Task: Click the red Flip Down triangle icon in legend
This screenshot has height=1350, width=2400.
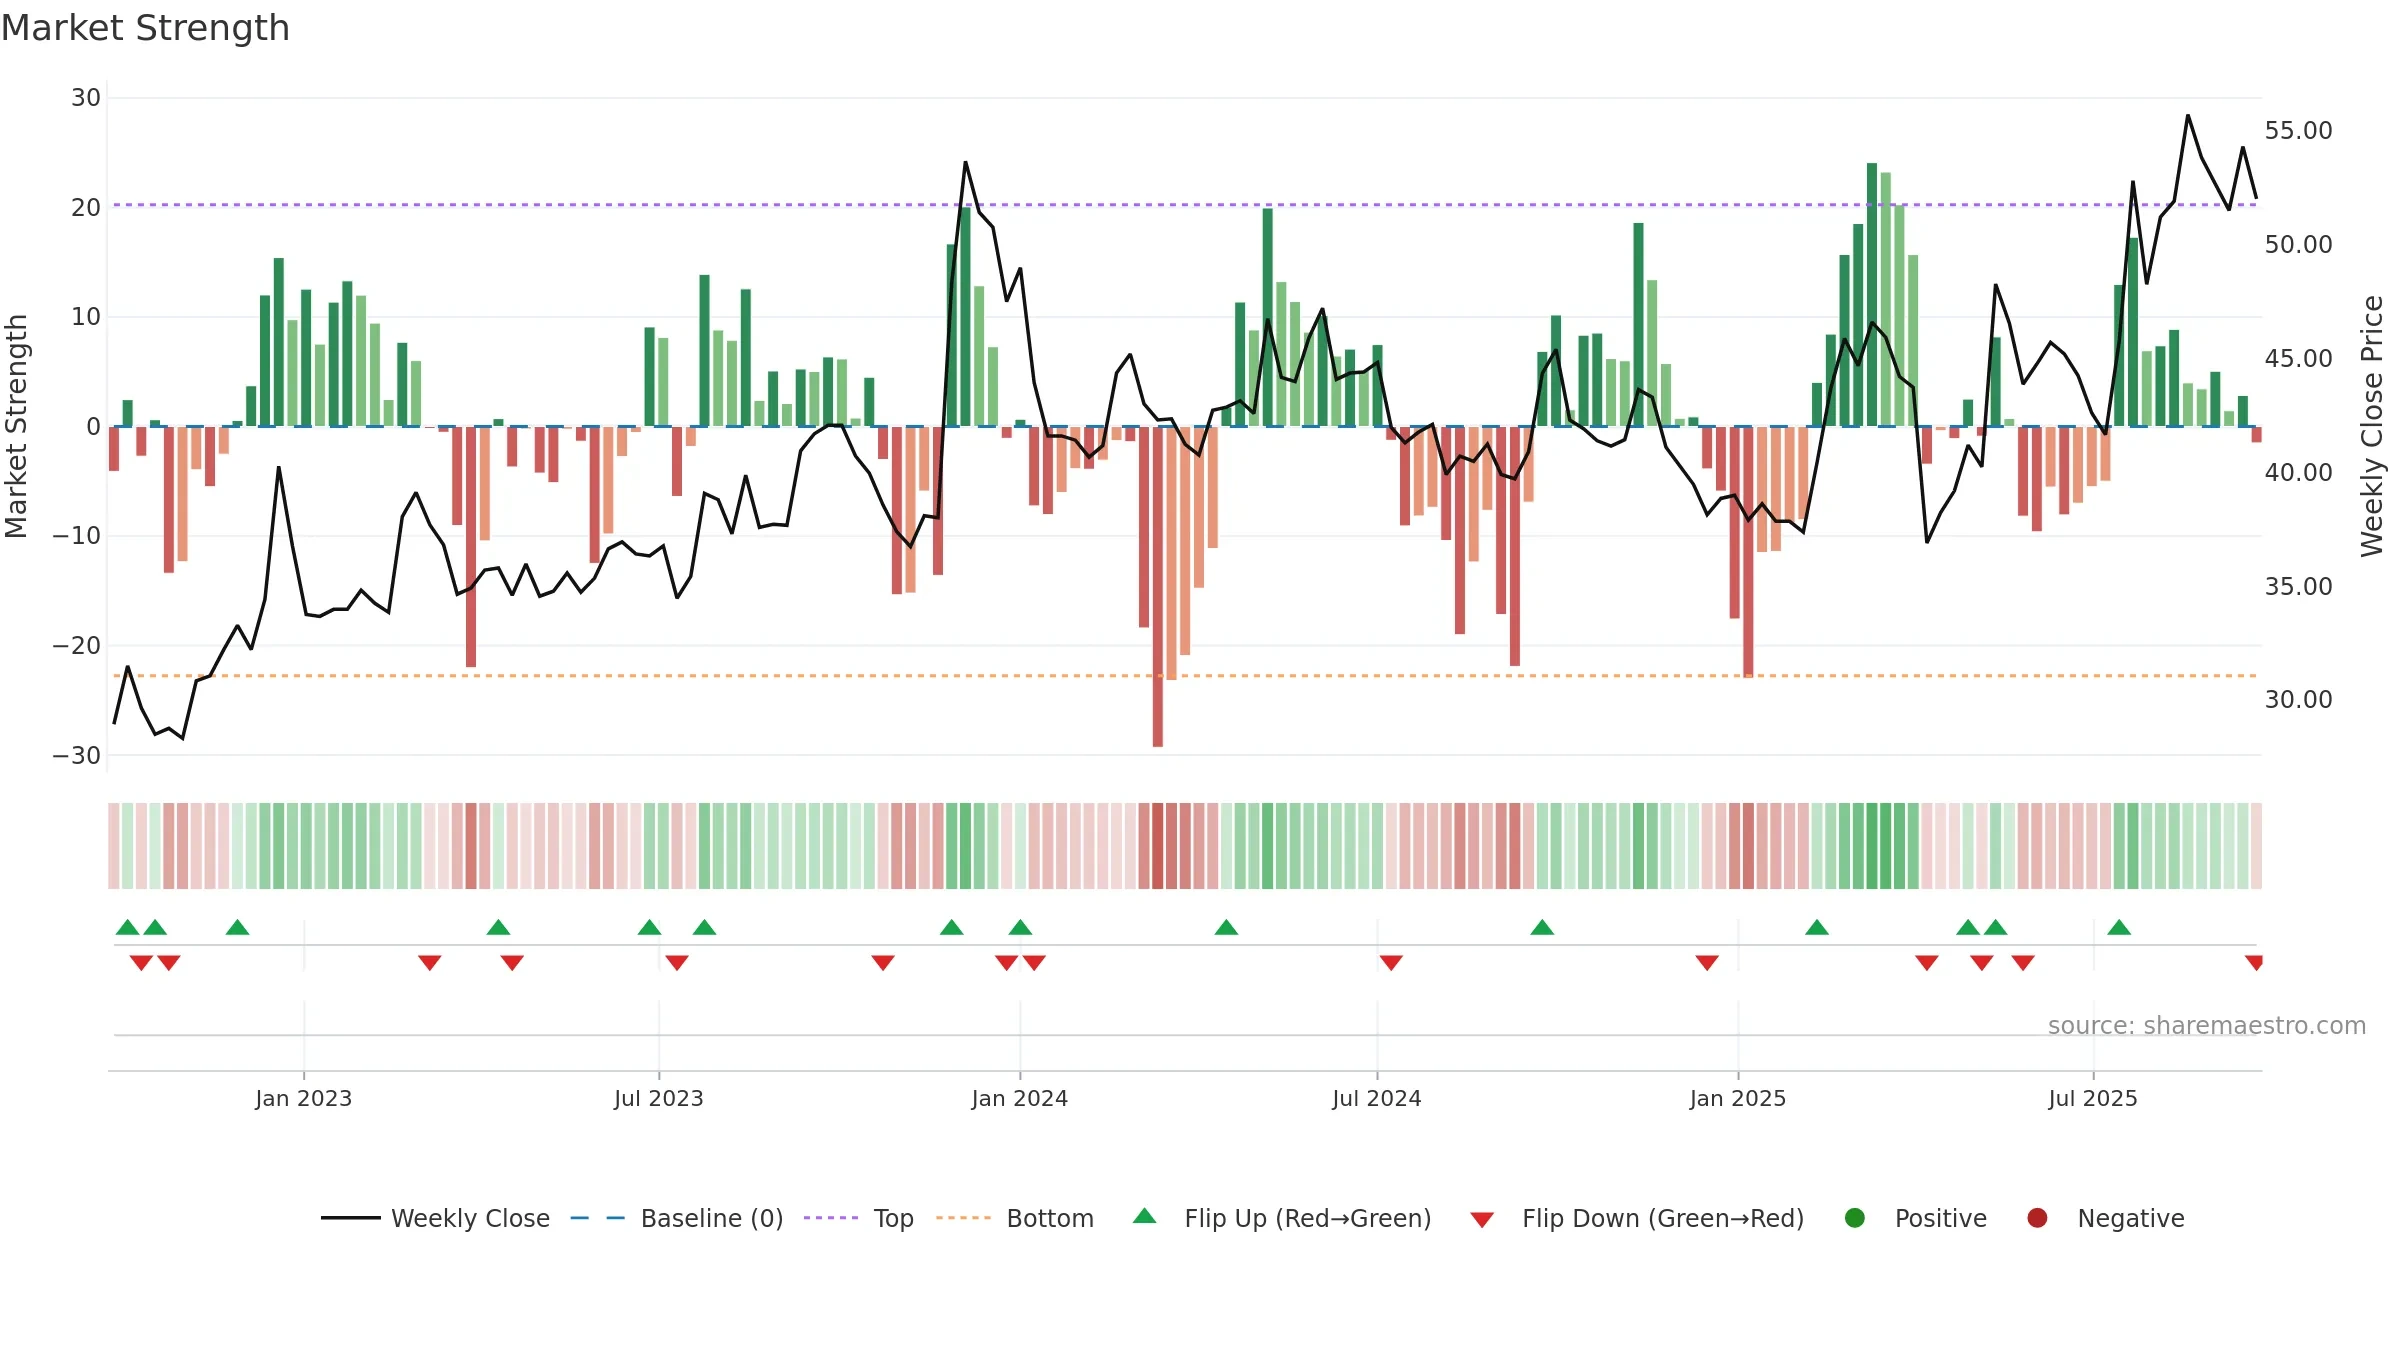Action: 1482,1220
